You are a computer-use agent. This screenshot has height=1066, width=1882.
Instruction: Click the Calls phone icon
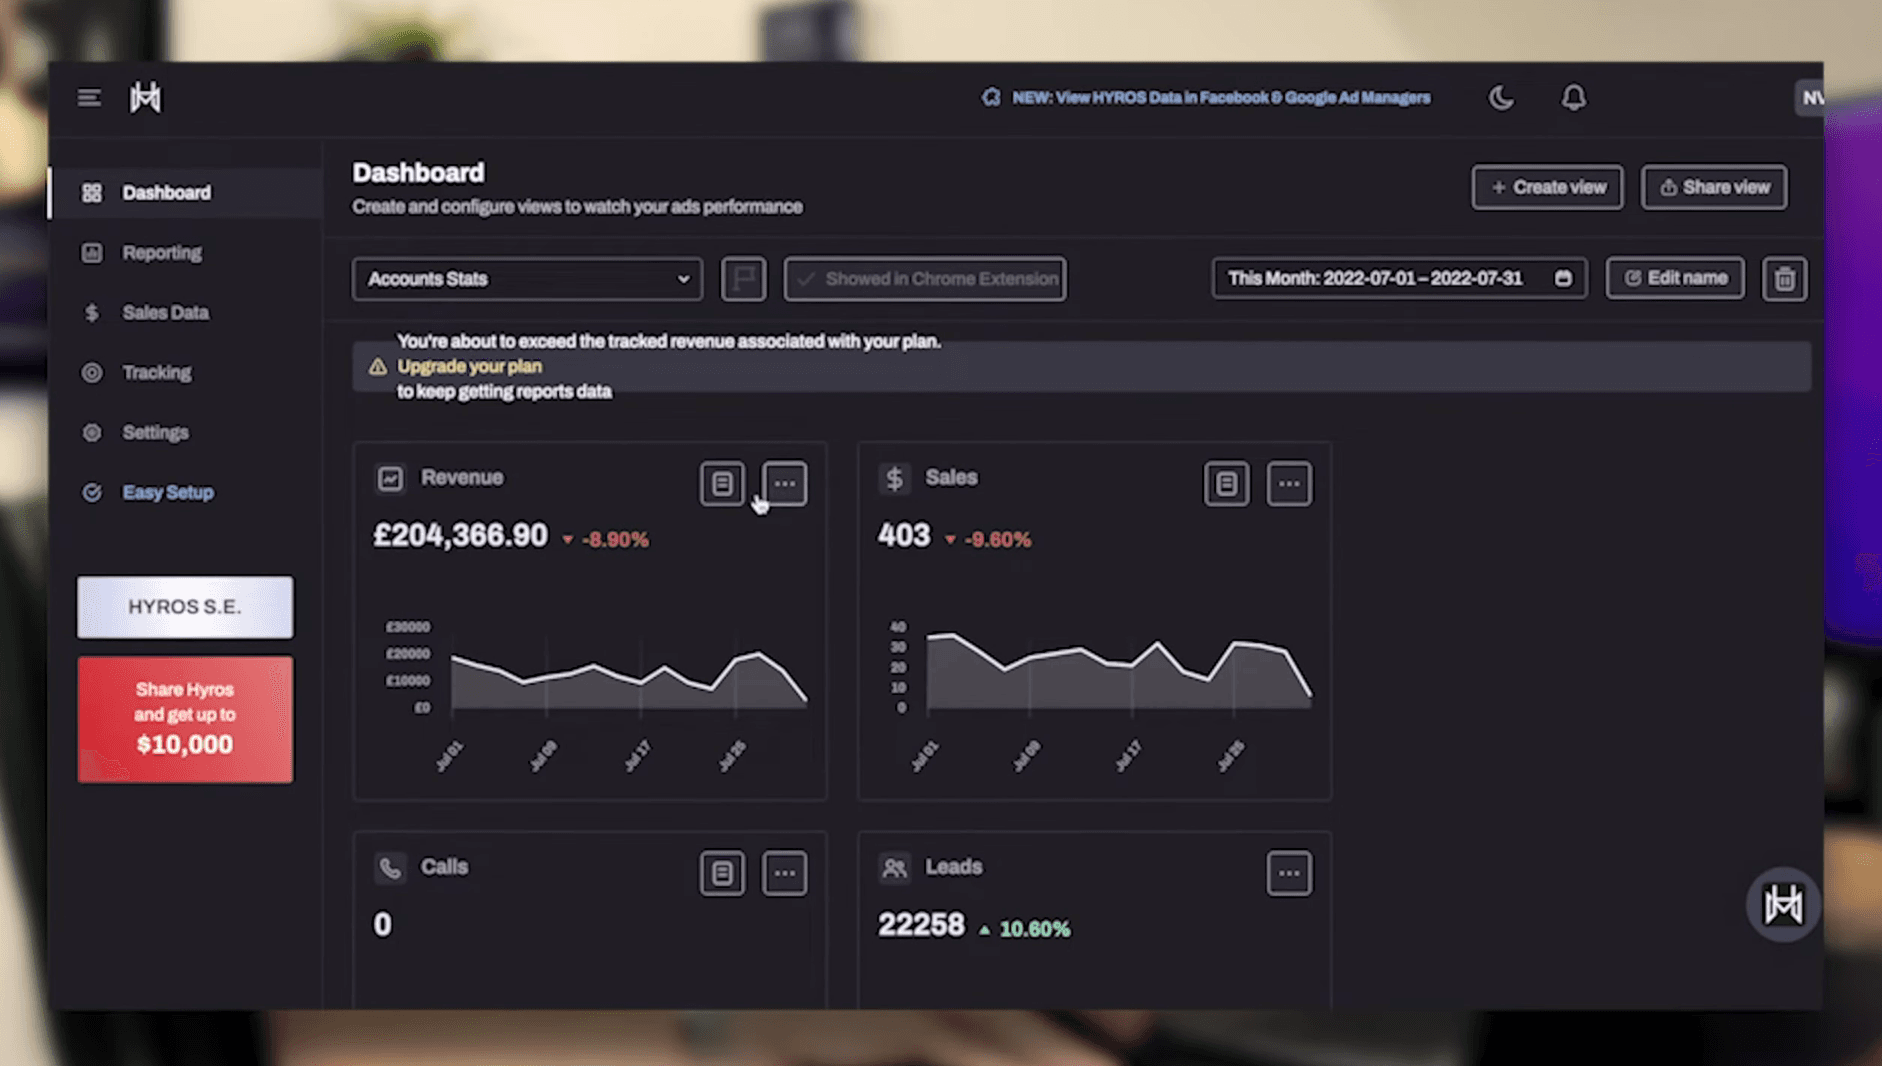(x=390, y=867)
